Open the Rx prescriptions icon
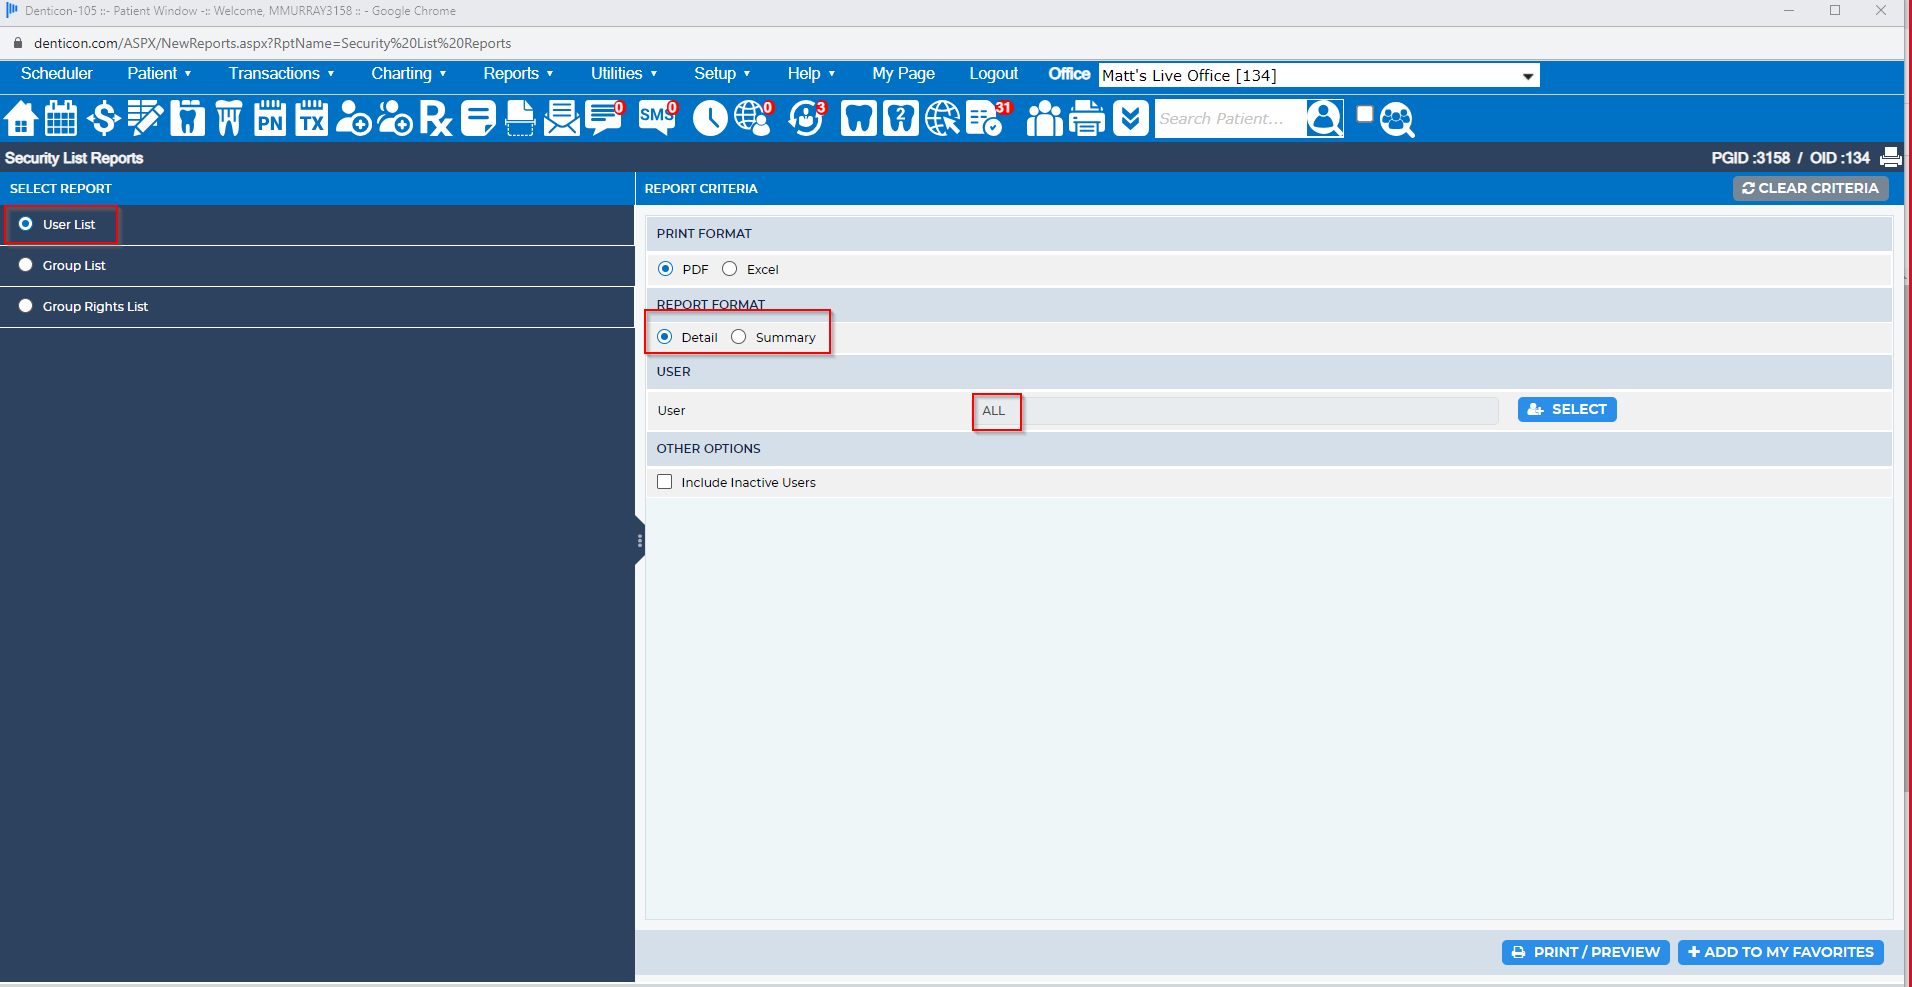The height and width of the screenshot is (987, 1912). click(434, 118)
